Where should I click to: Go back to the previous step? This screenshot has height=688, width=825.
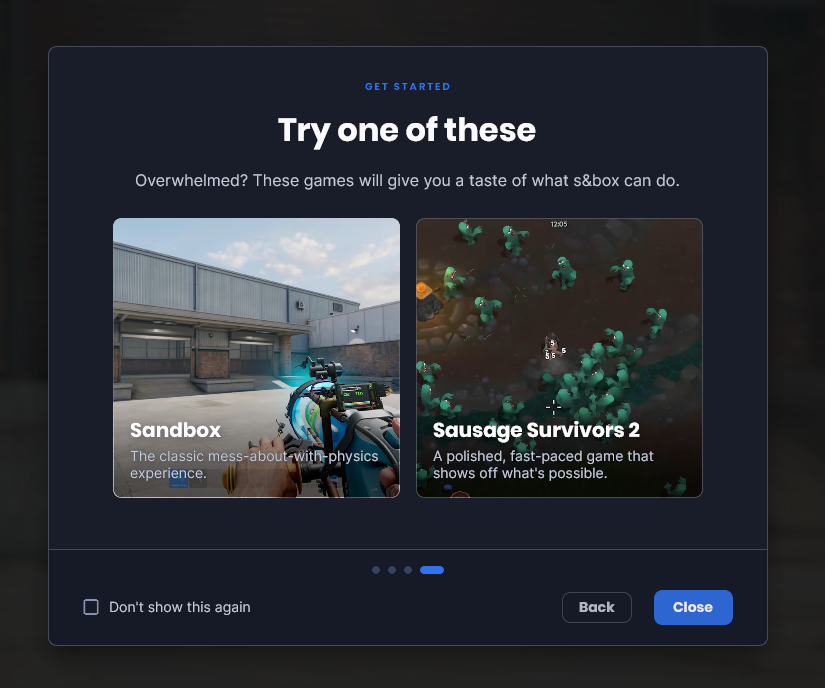tap(597, 608)
